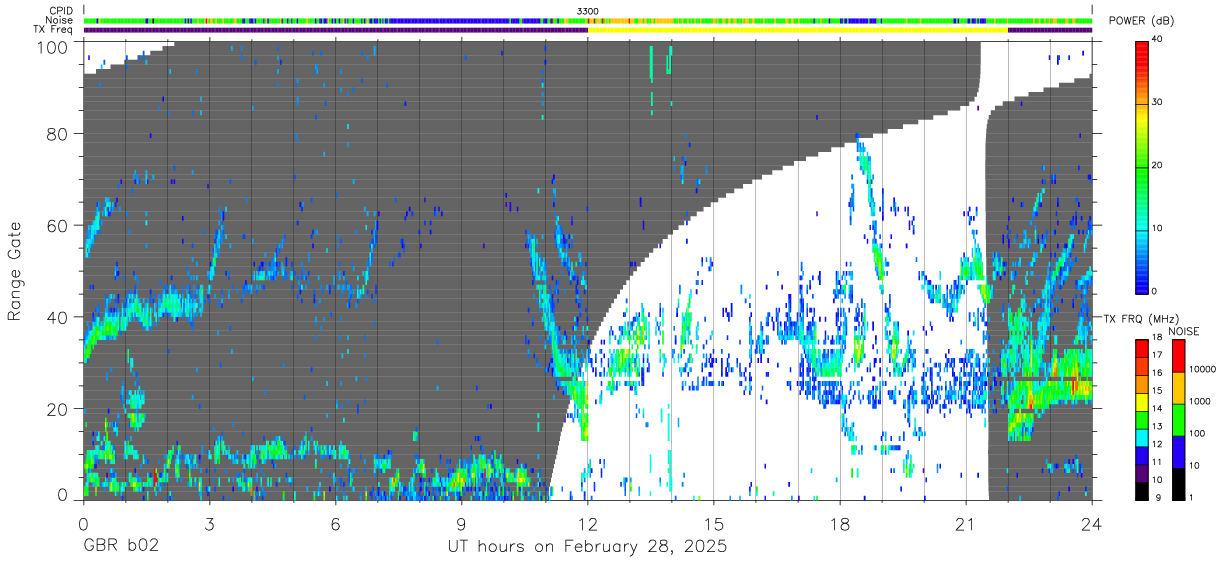
Task: Click the NOISE legend title
Action: click(x=1185, y=331)
